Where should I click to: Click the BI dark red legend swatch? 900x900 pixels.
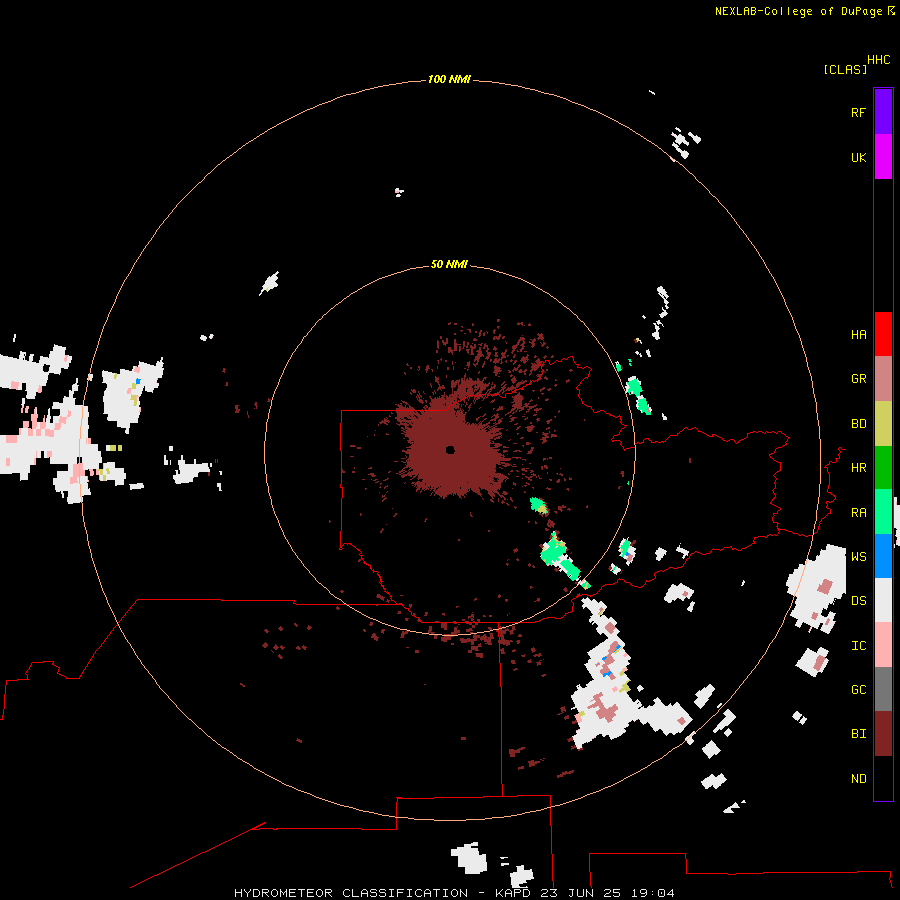[883, 734]
